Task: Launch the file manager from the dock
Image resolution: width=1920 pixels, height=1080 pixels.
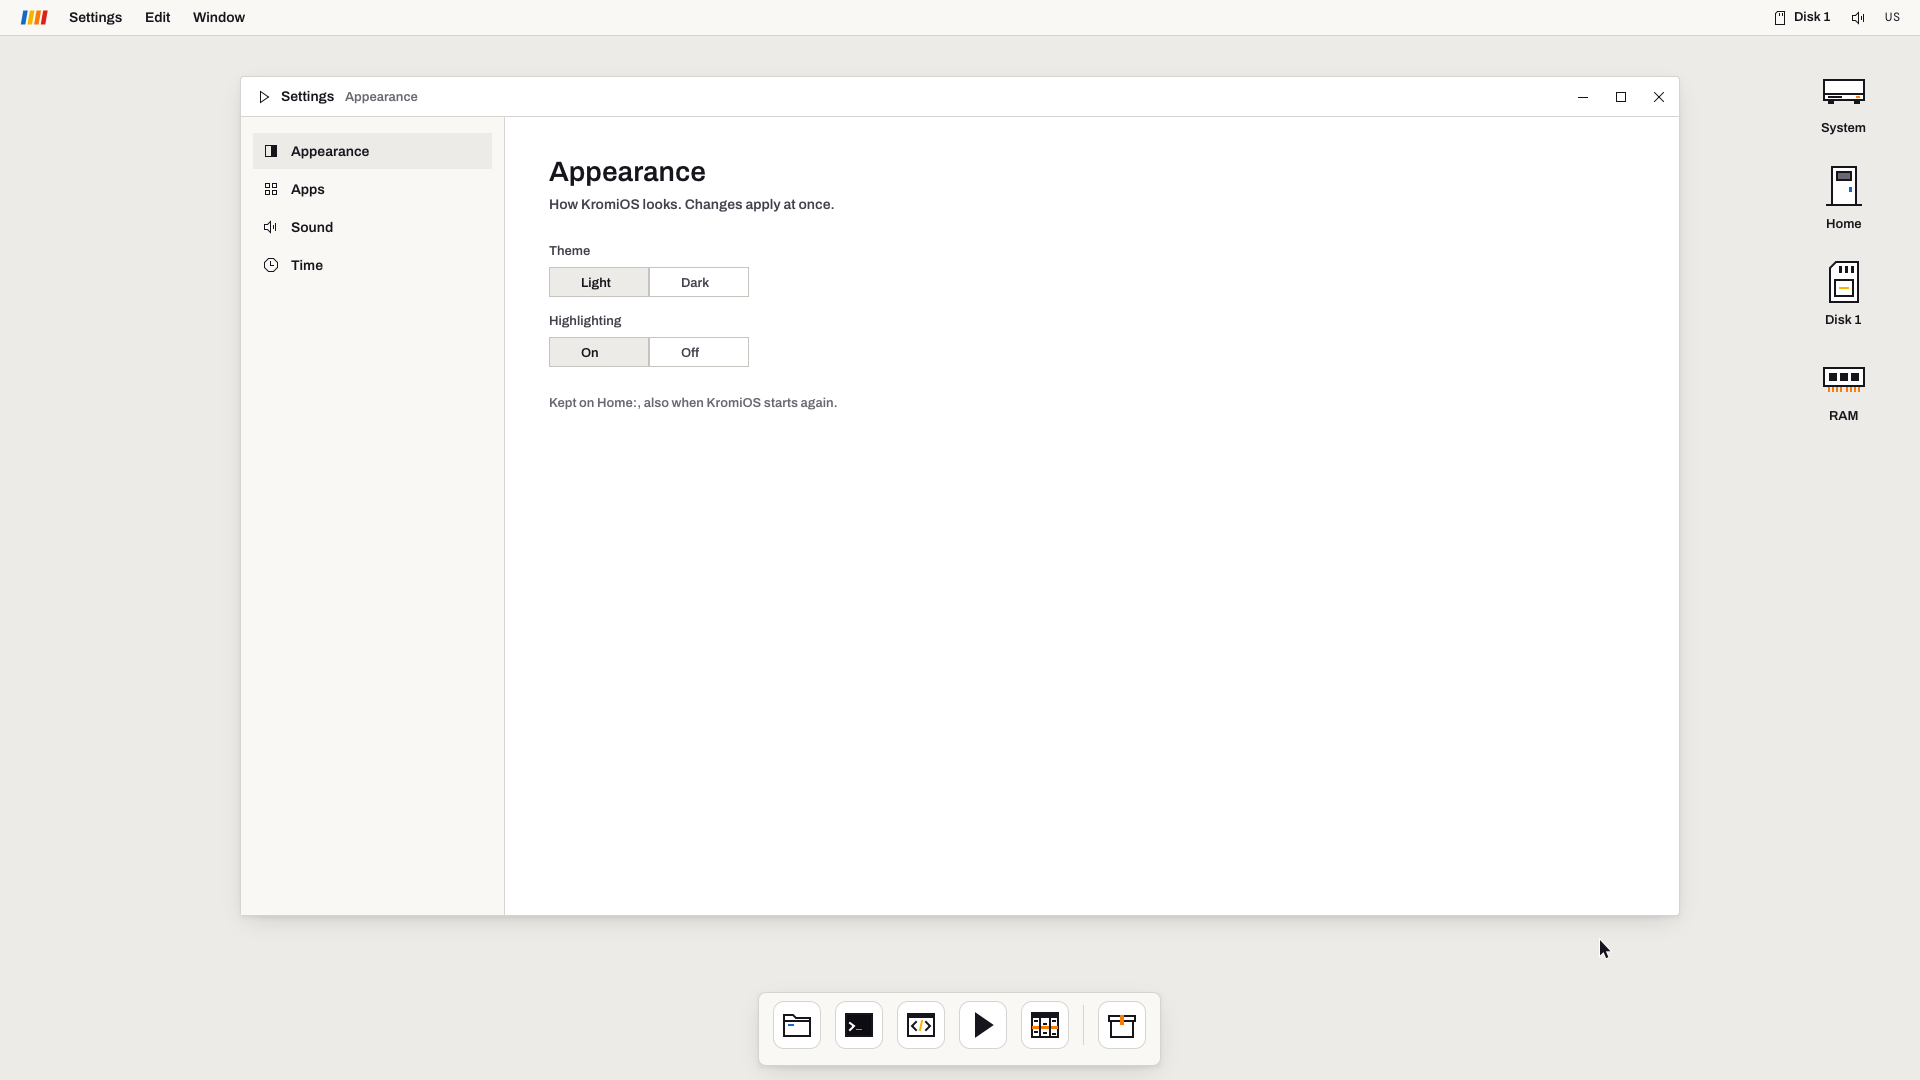Action: tap(797, 1025)
